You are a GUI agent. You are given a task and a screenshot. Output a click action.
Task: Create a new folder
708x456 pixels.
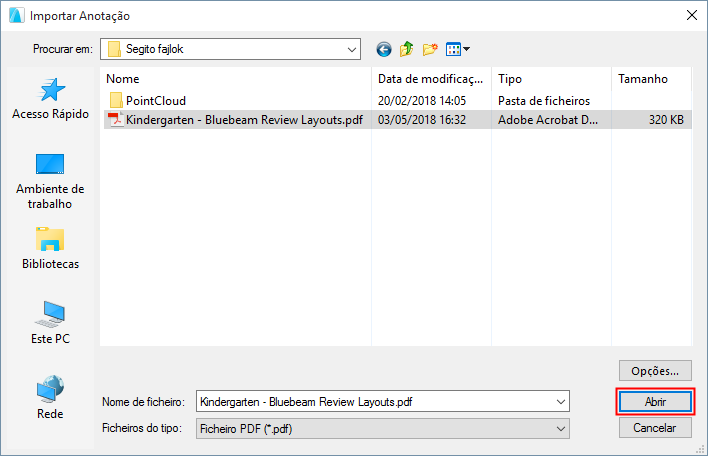click(430, 49)
